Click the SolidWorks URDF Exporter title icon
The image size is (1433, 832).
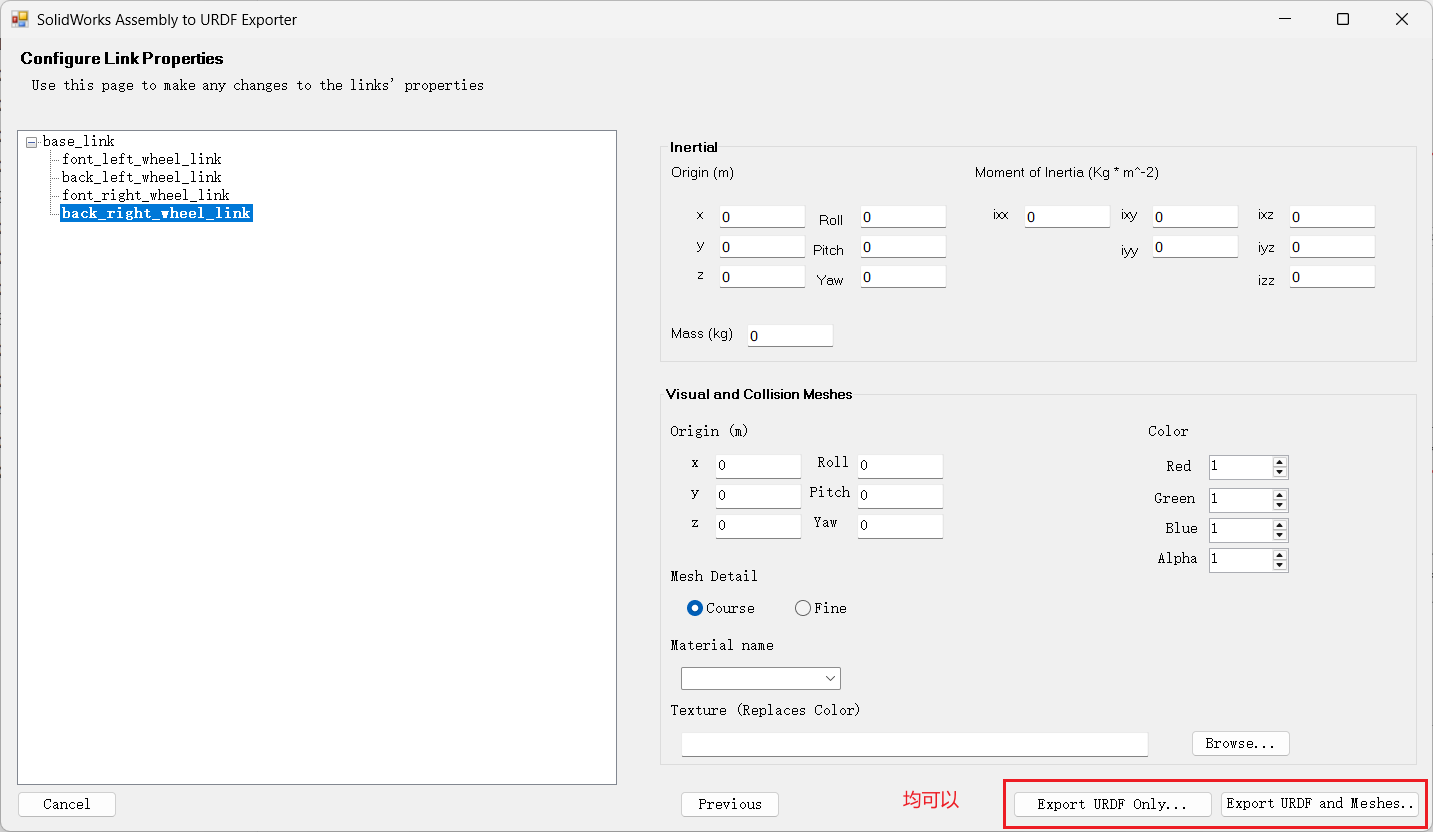coord(19,19)
